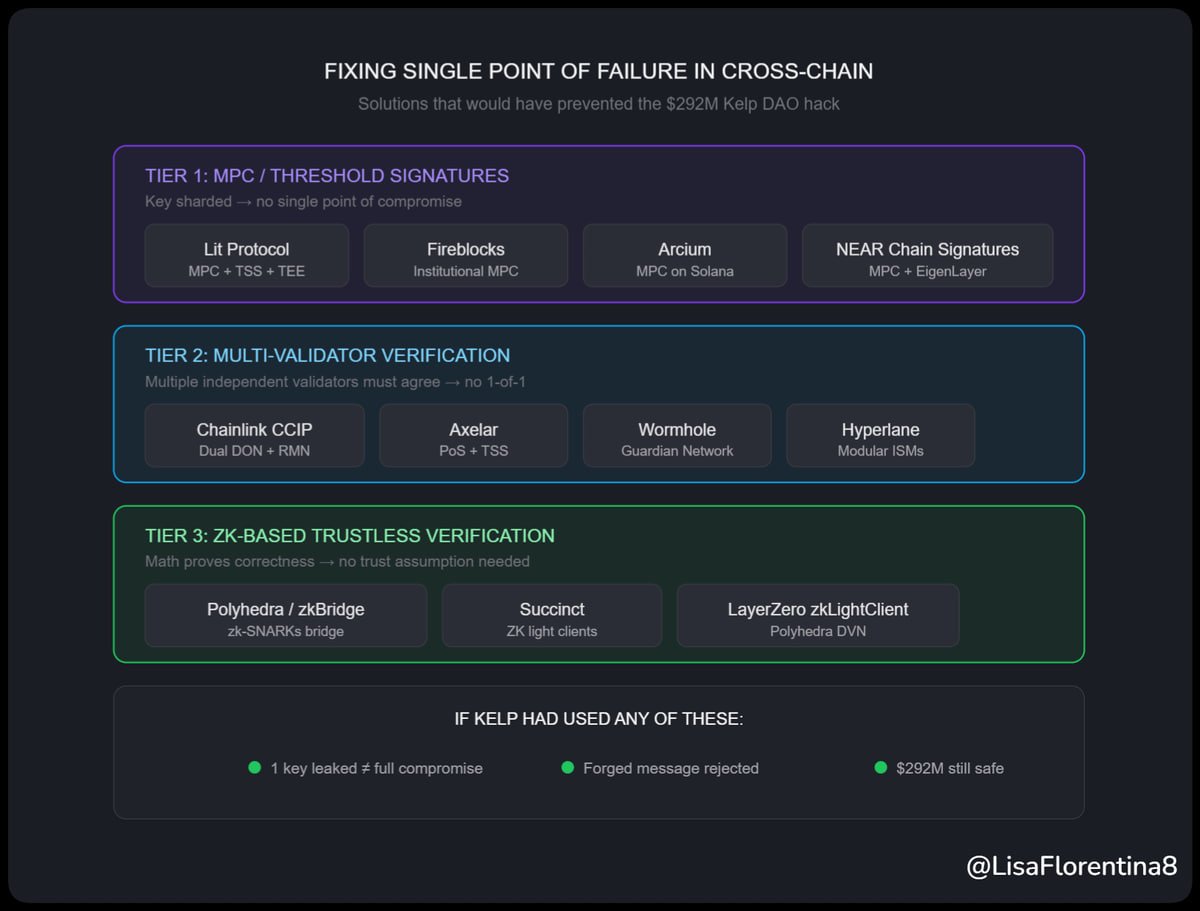1200x911 pixels.
Task: Click the main title 'Fixing Single Point of Failure'
Action: (x=598, y=72)
